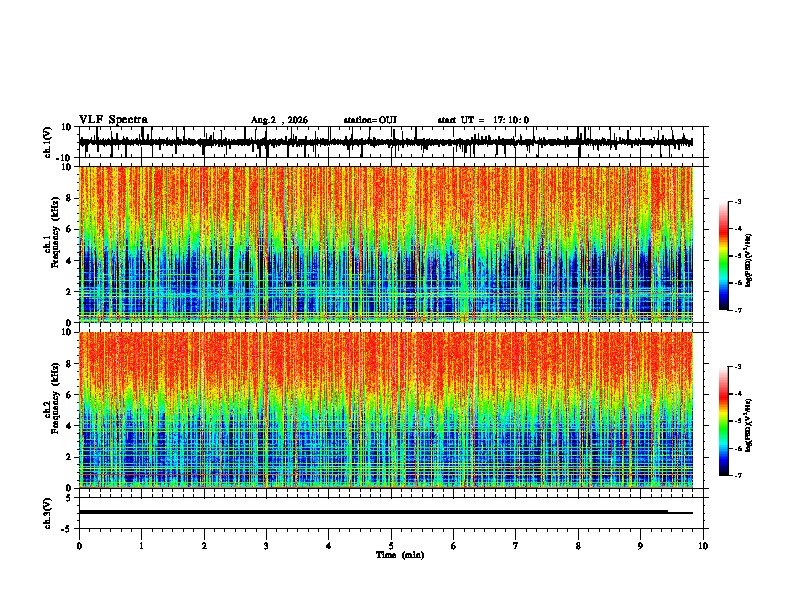Image resolution: width=792 pixels, height=612 pixels.
Task: Click the "8" tick label on time axis
Action: [x=578, y=546]
